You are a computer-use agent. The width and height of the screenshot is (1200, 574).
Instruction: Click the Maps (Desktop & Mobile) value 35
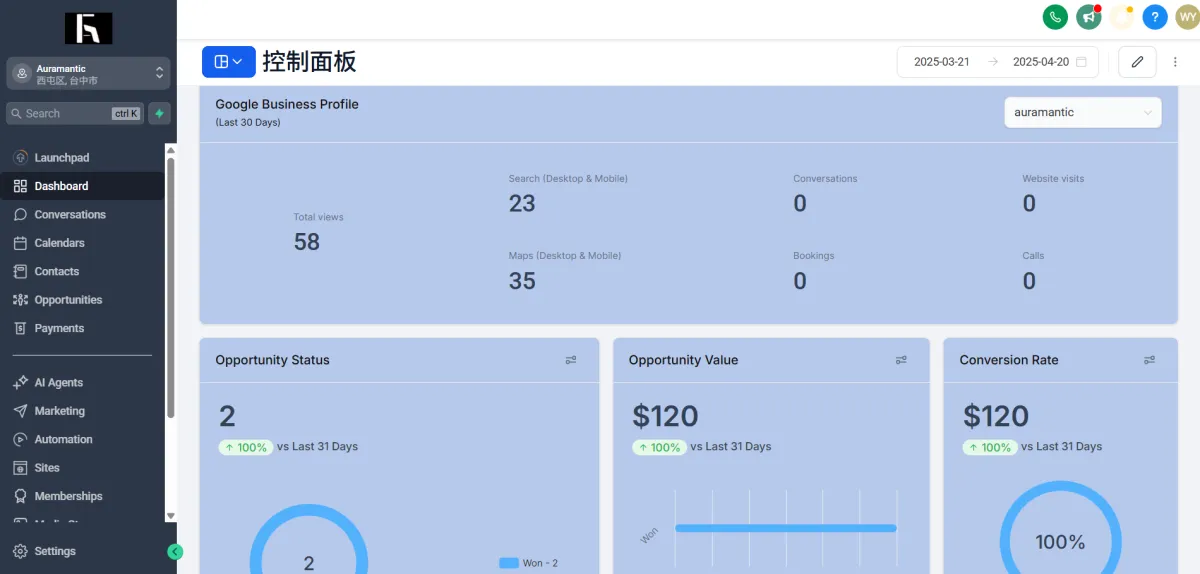[x=522, y=281]
